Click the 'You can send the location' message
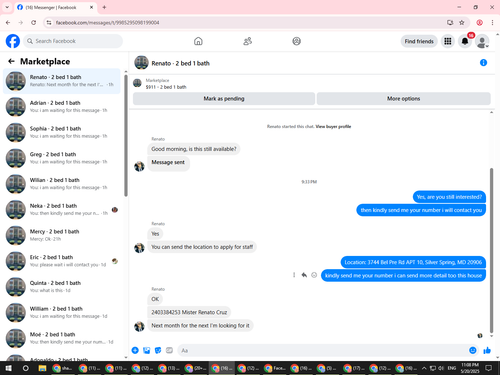The width and height of the screenshot is (500, 375). [202, 247]
